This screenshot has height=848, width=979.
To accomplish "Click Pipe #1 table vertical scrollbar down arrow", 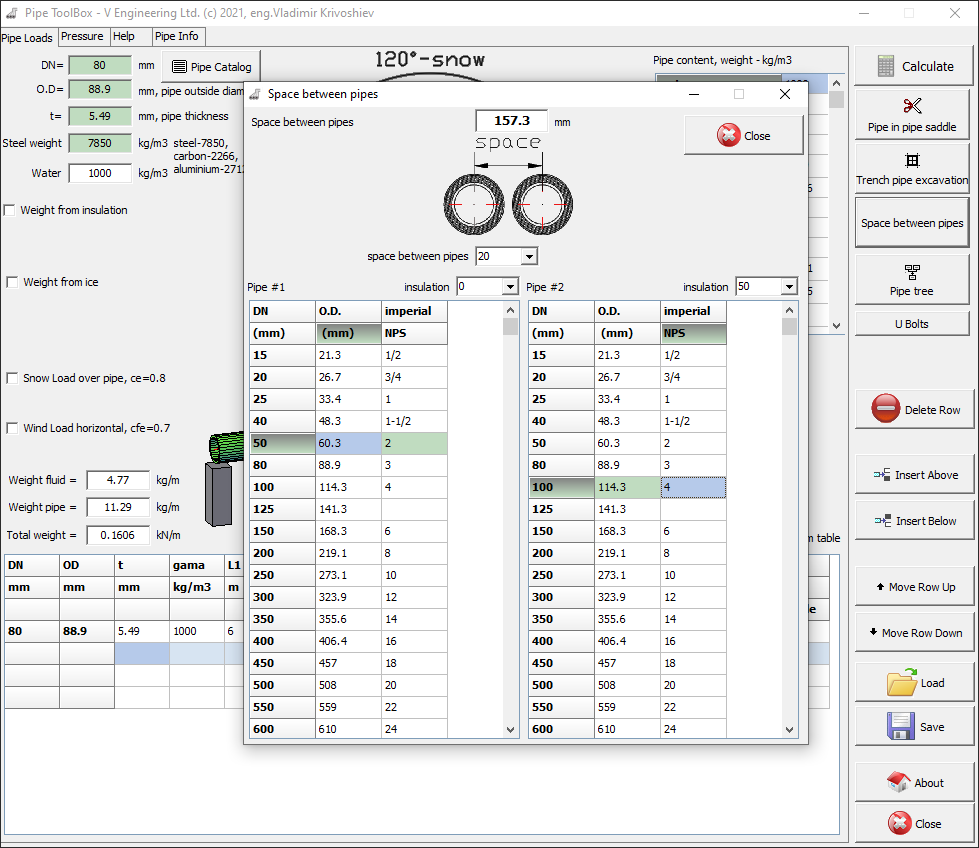I will click(511, 730).
